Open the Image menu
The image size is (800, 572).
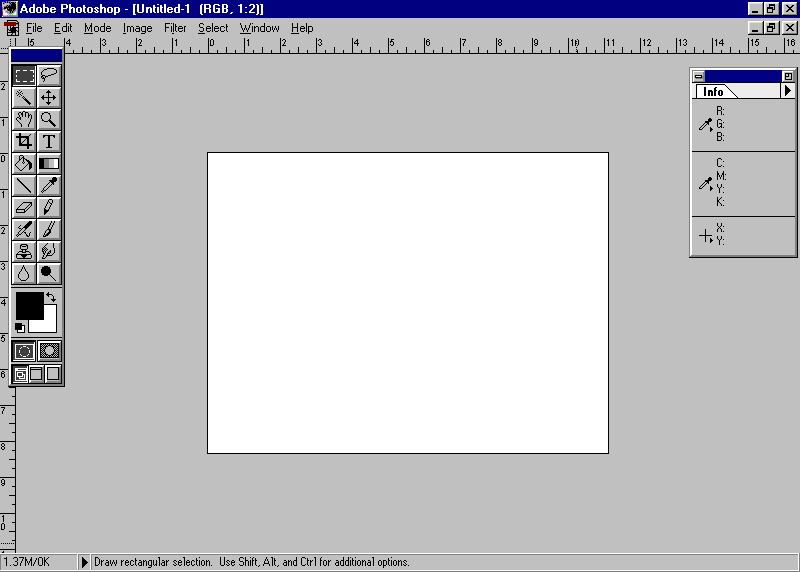point(137,28)
